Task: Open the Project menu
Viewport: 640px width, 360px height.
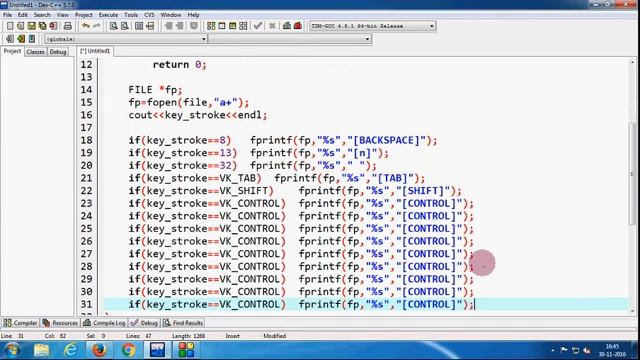Action: pyautogui.click(x=84, y=15)
